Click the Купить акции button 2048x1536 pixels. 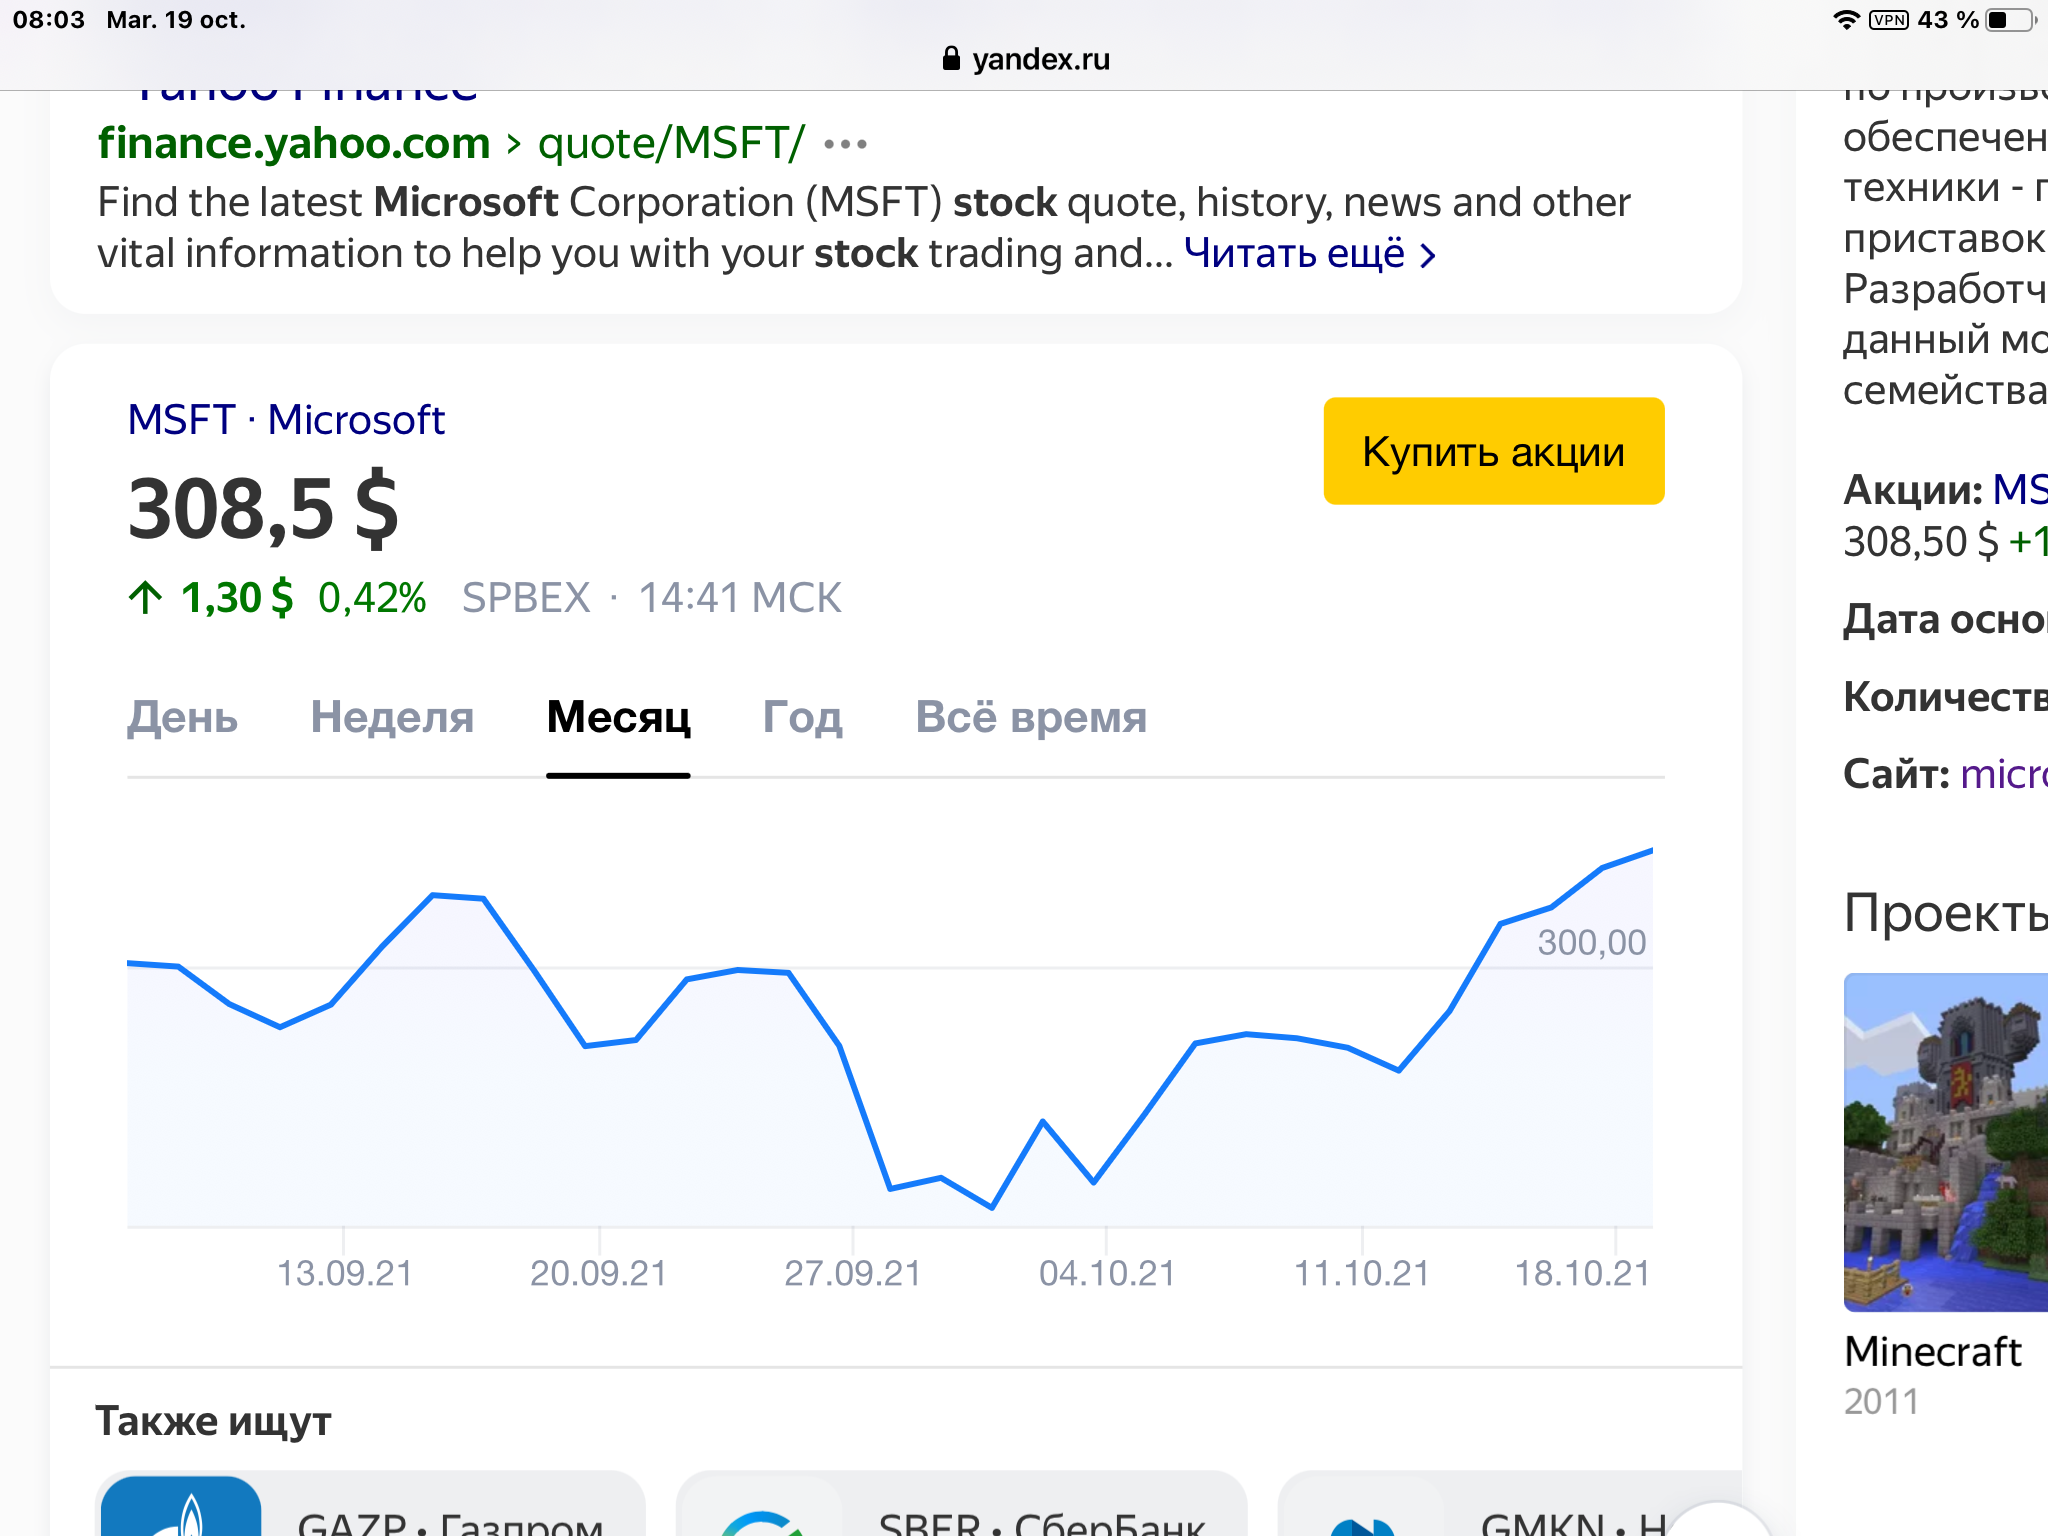coord(1494,451)
